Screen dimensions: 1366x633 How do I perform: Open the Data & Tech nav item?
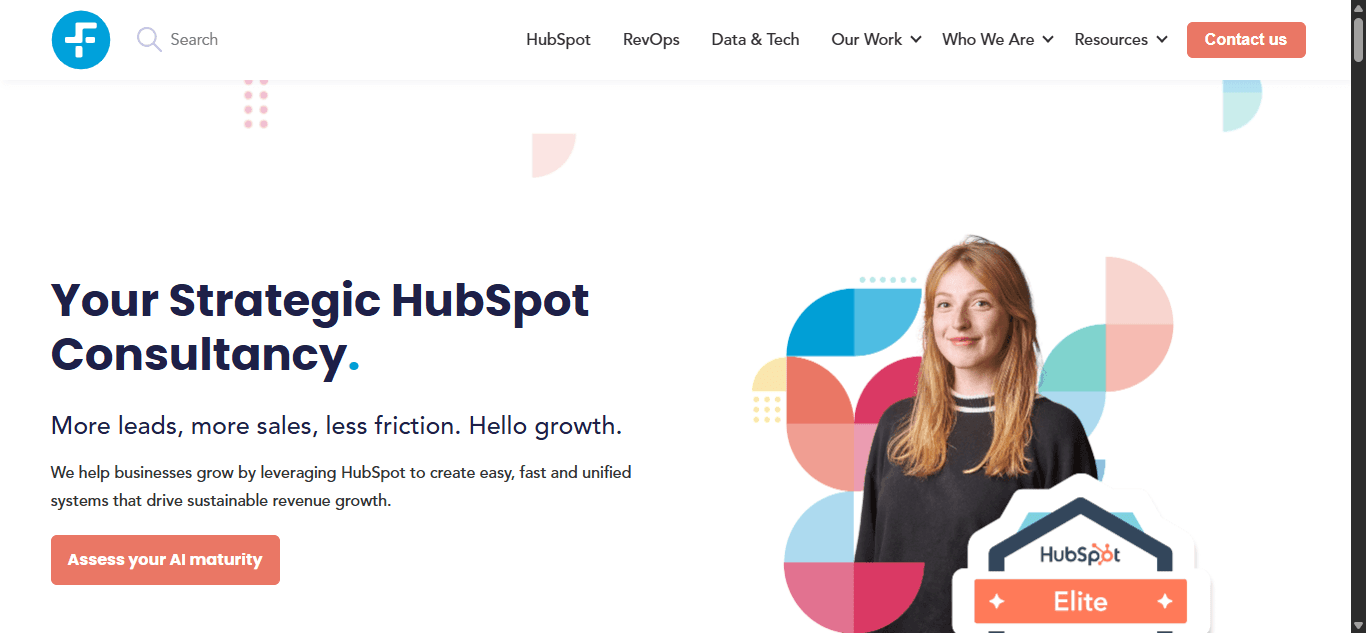click(755, 40)
